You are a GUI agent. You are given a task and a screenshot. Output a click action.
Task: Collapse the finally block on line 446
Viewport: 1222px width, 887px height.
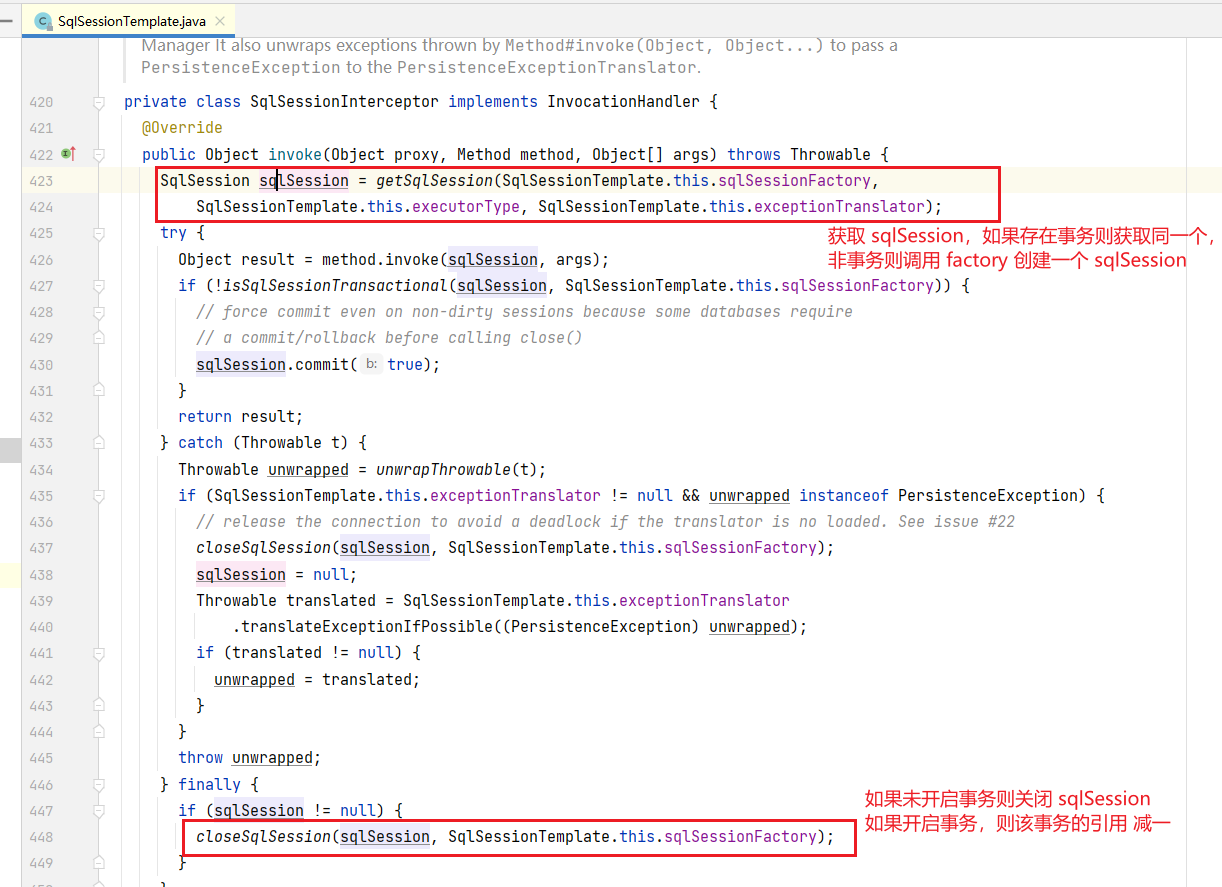(x=99, y=785)
